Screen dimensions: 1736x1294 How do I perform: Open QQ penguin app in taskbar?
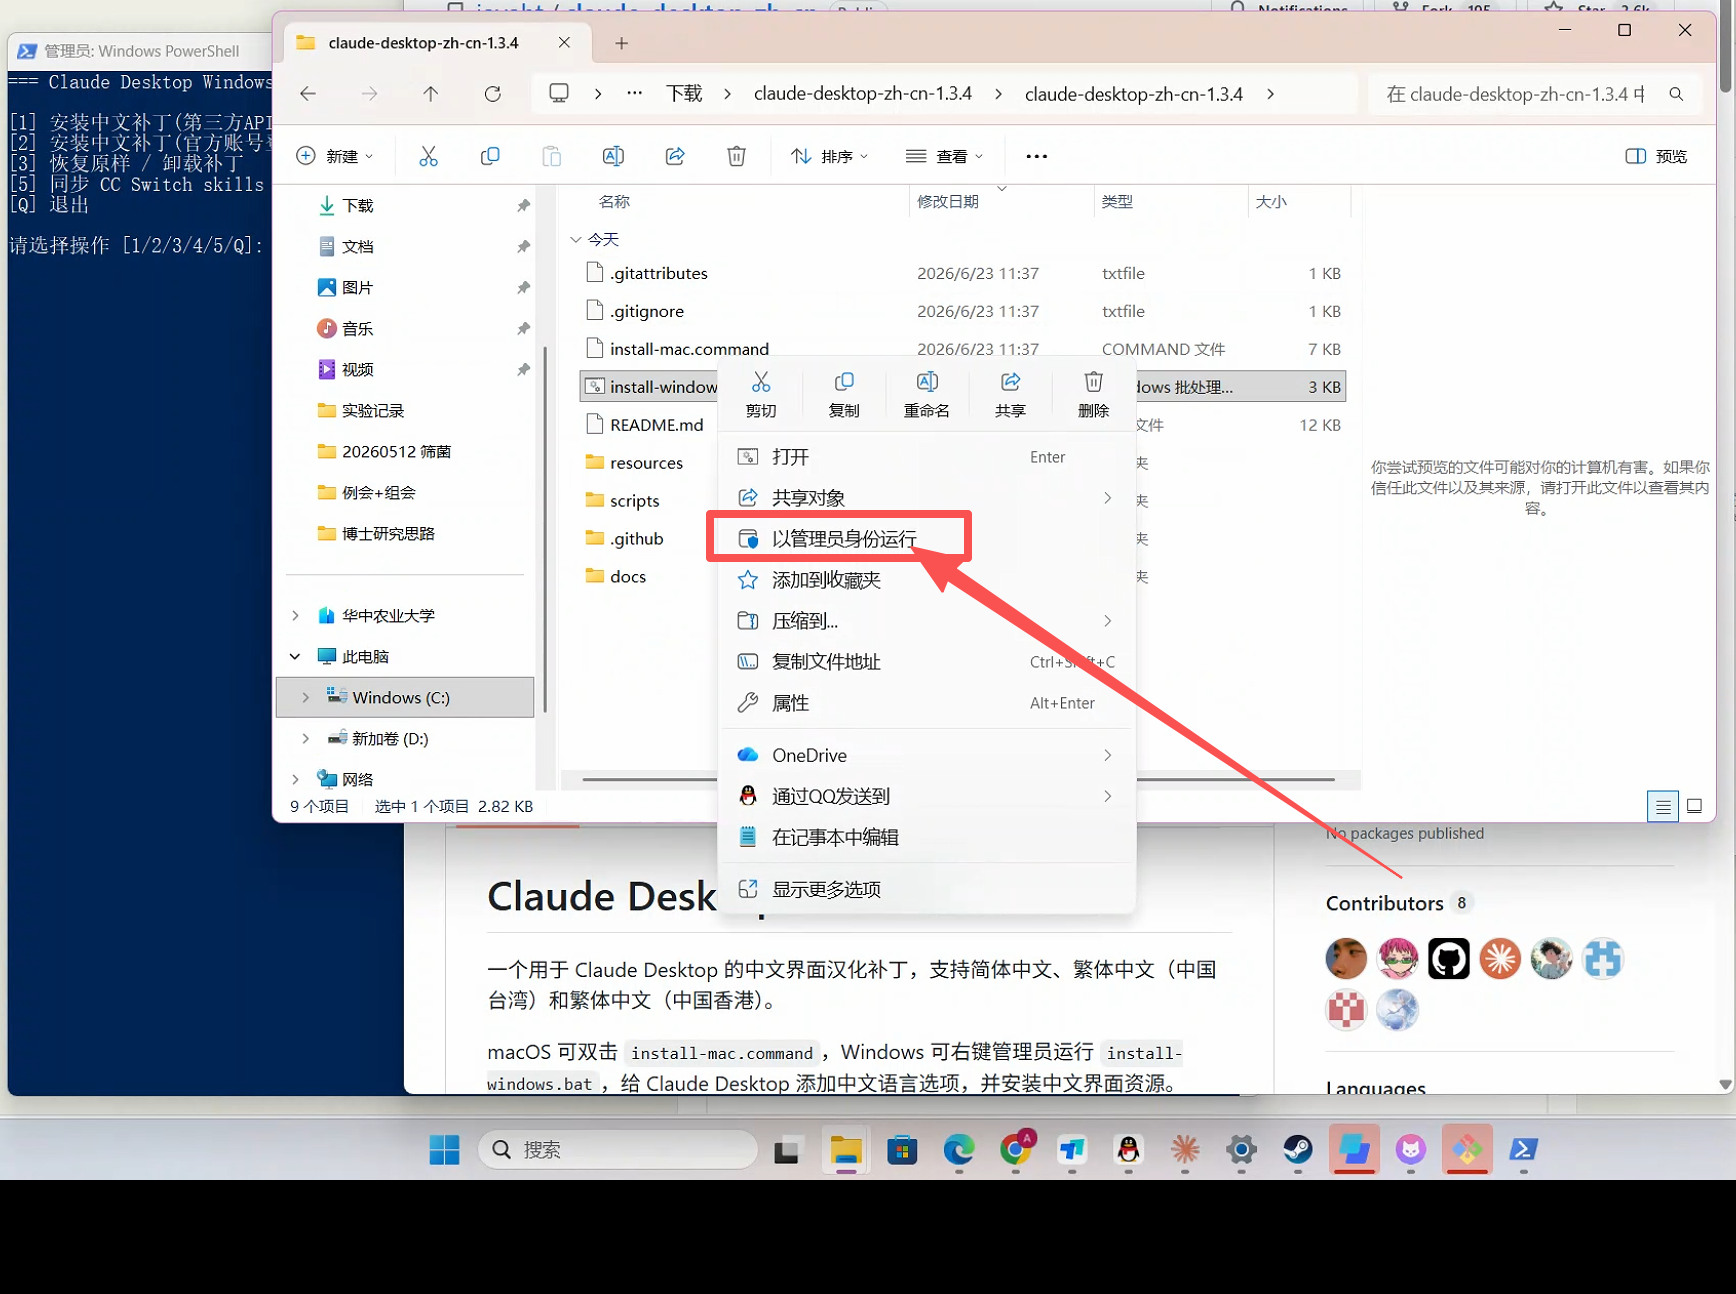[x=1128, y=1150]
